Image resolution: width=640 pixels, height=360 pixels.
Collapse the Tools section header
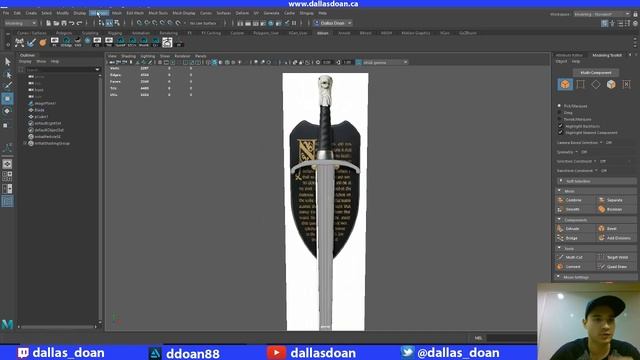click(x=596, y=248)
